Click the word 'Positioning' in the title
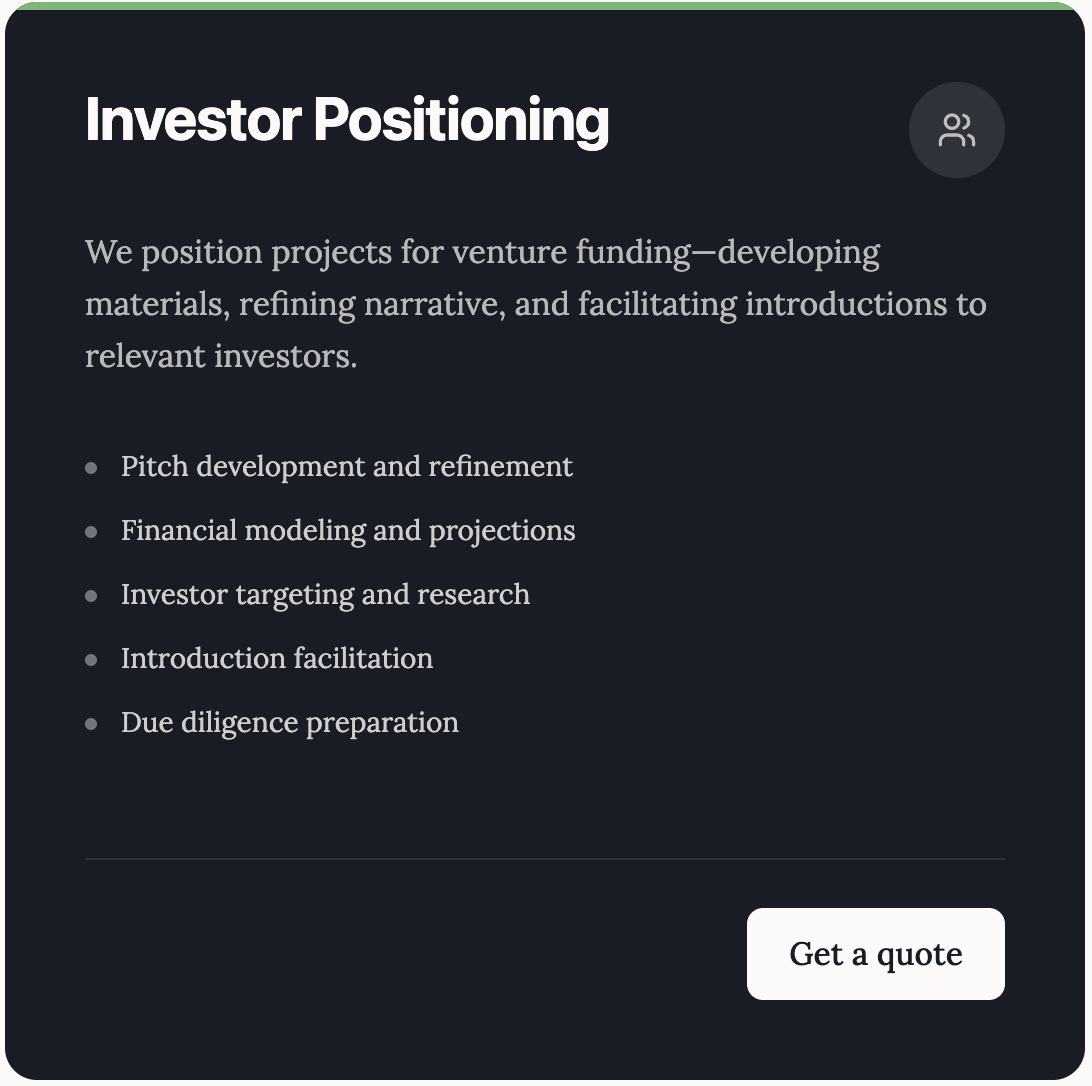 pos(461,120)
